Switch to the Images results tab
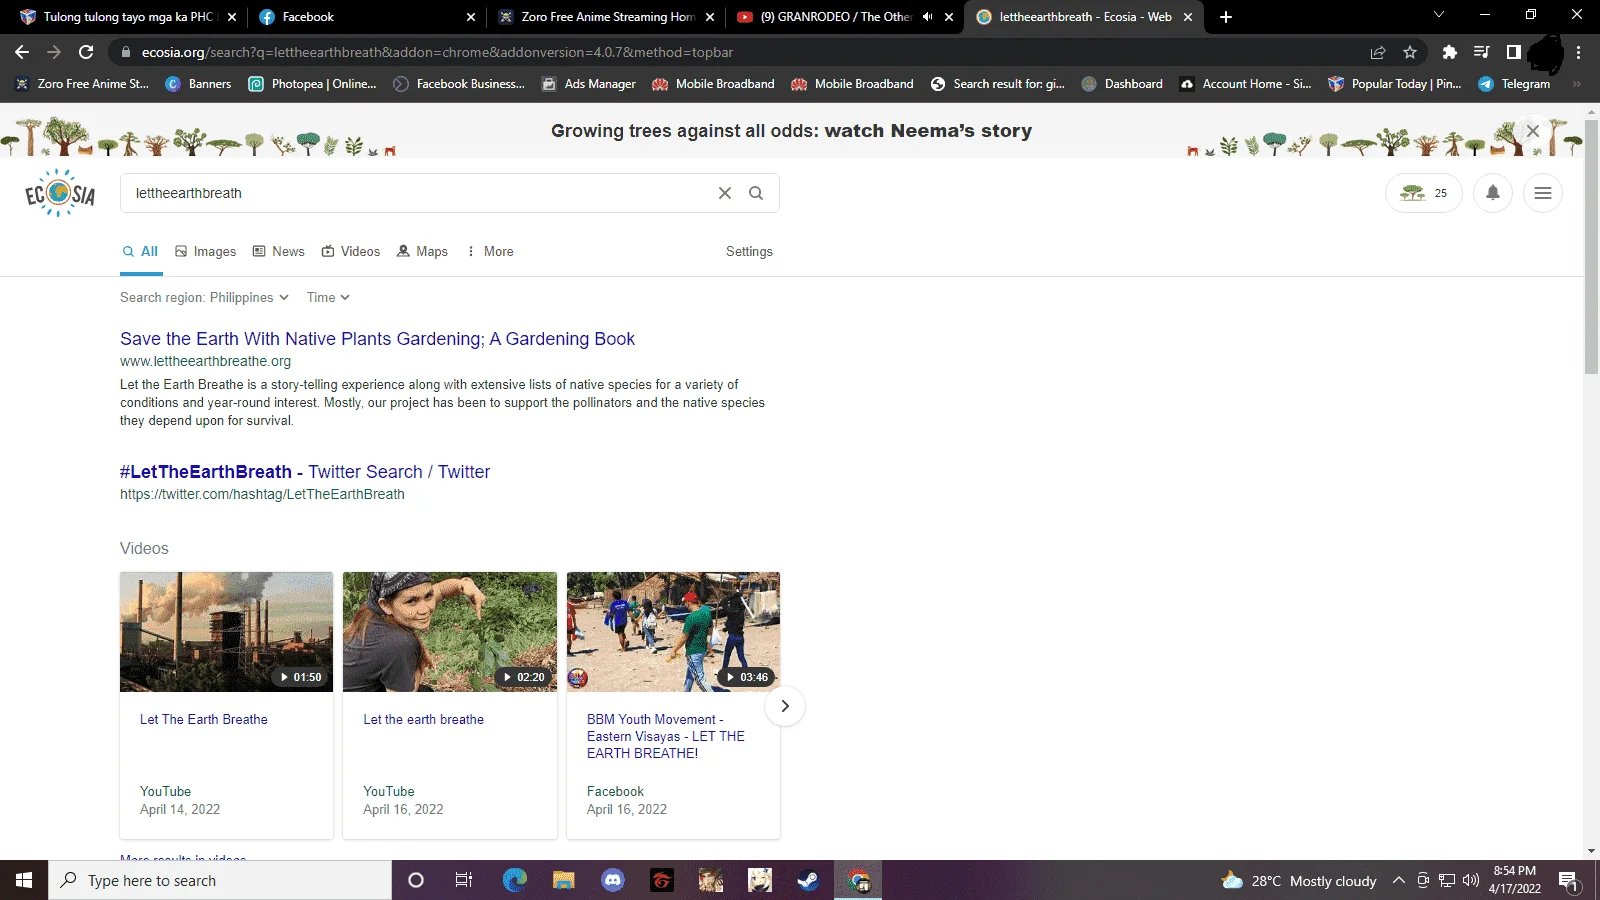The width and height of the screenshot is (1600, 900). point(205,251)
